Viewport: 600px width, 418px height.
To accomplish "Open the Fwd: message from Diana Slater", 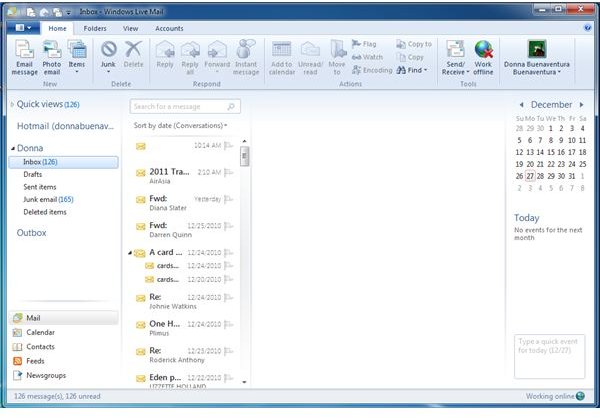I will click(184, 202).
